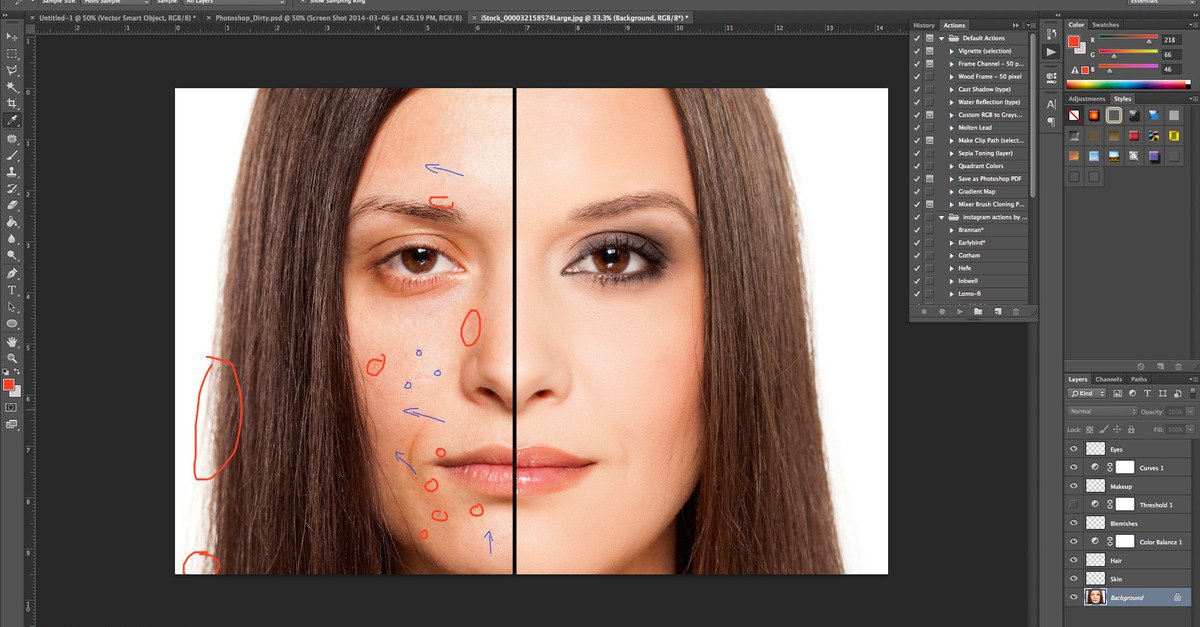Open the Swatches tab

point(1106,24)
